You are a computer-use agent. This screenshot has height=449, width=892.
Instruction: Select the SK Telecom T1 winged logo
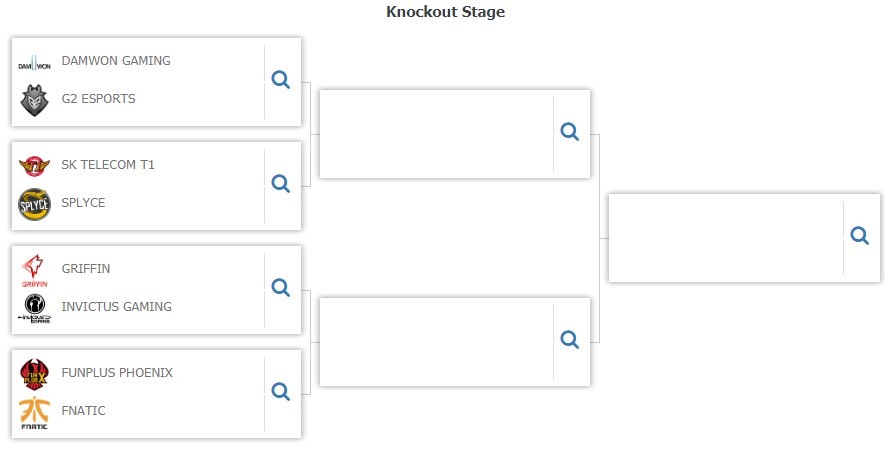35,166
